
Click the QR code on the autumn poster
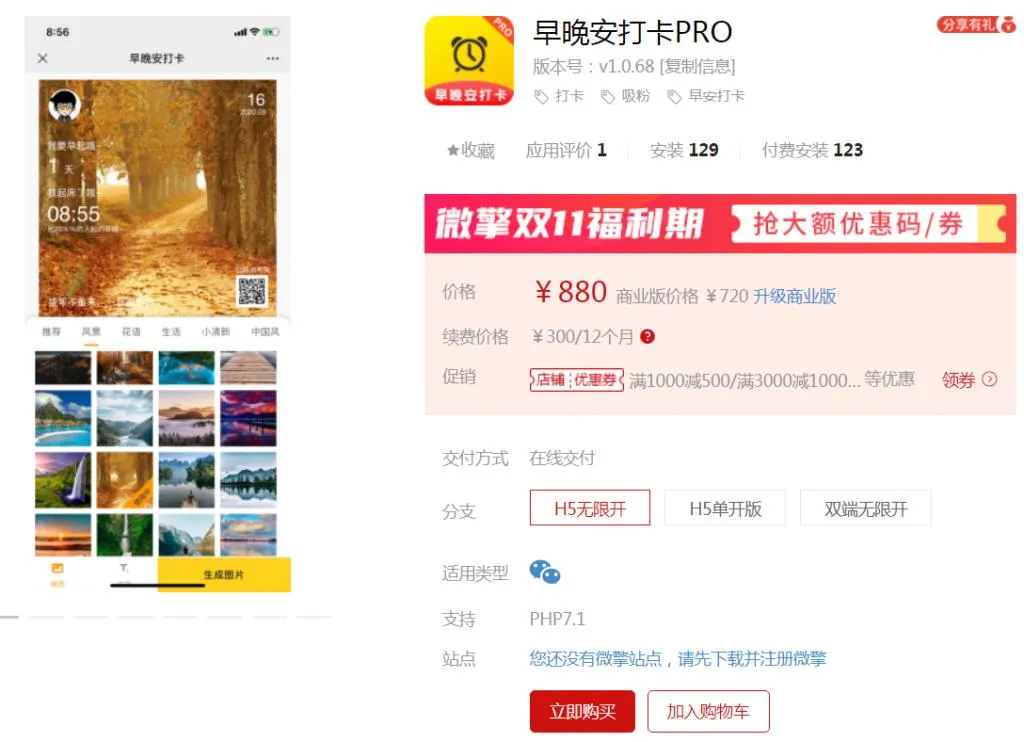point(252,291)
